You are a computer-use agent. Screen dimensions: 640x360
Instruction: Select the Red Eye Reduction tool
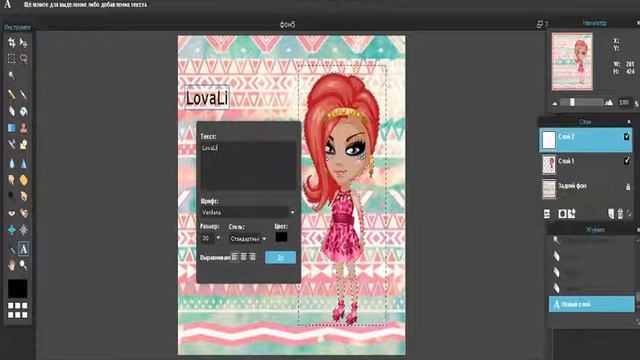tap(11, 213)
